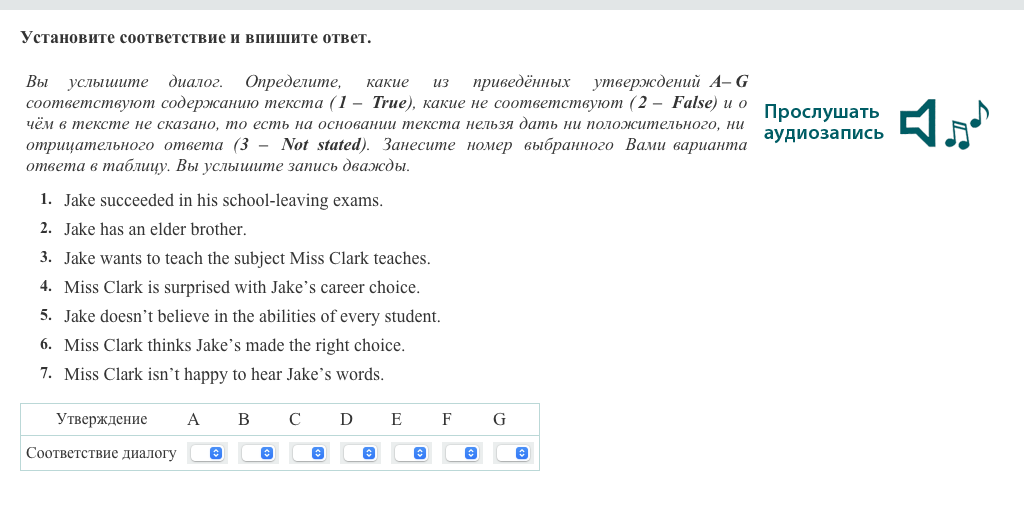This screenshot has width=1024, height=516.
Task: Click the heading 'Установите соответствие и впишите ответ'
Action: pyautogui.click(x=196, y=38)
